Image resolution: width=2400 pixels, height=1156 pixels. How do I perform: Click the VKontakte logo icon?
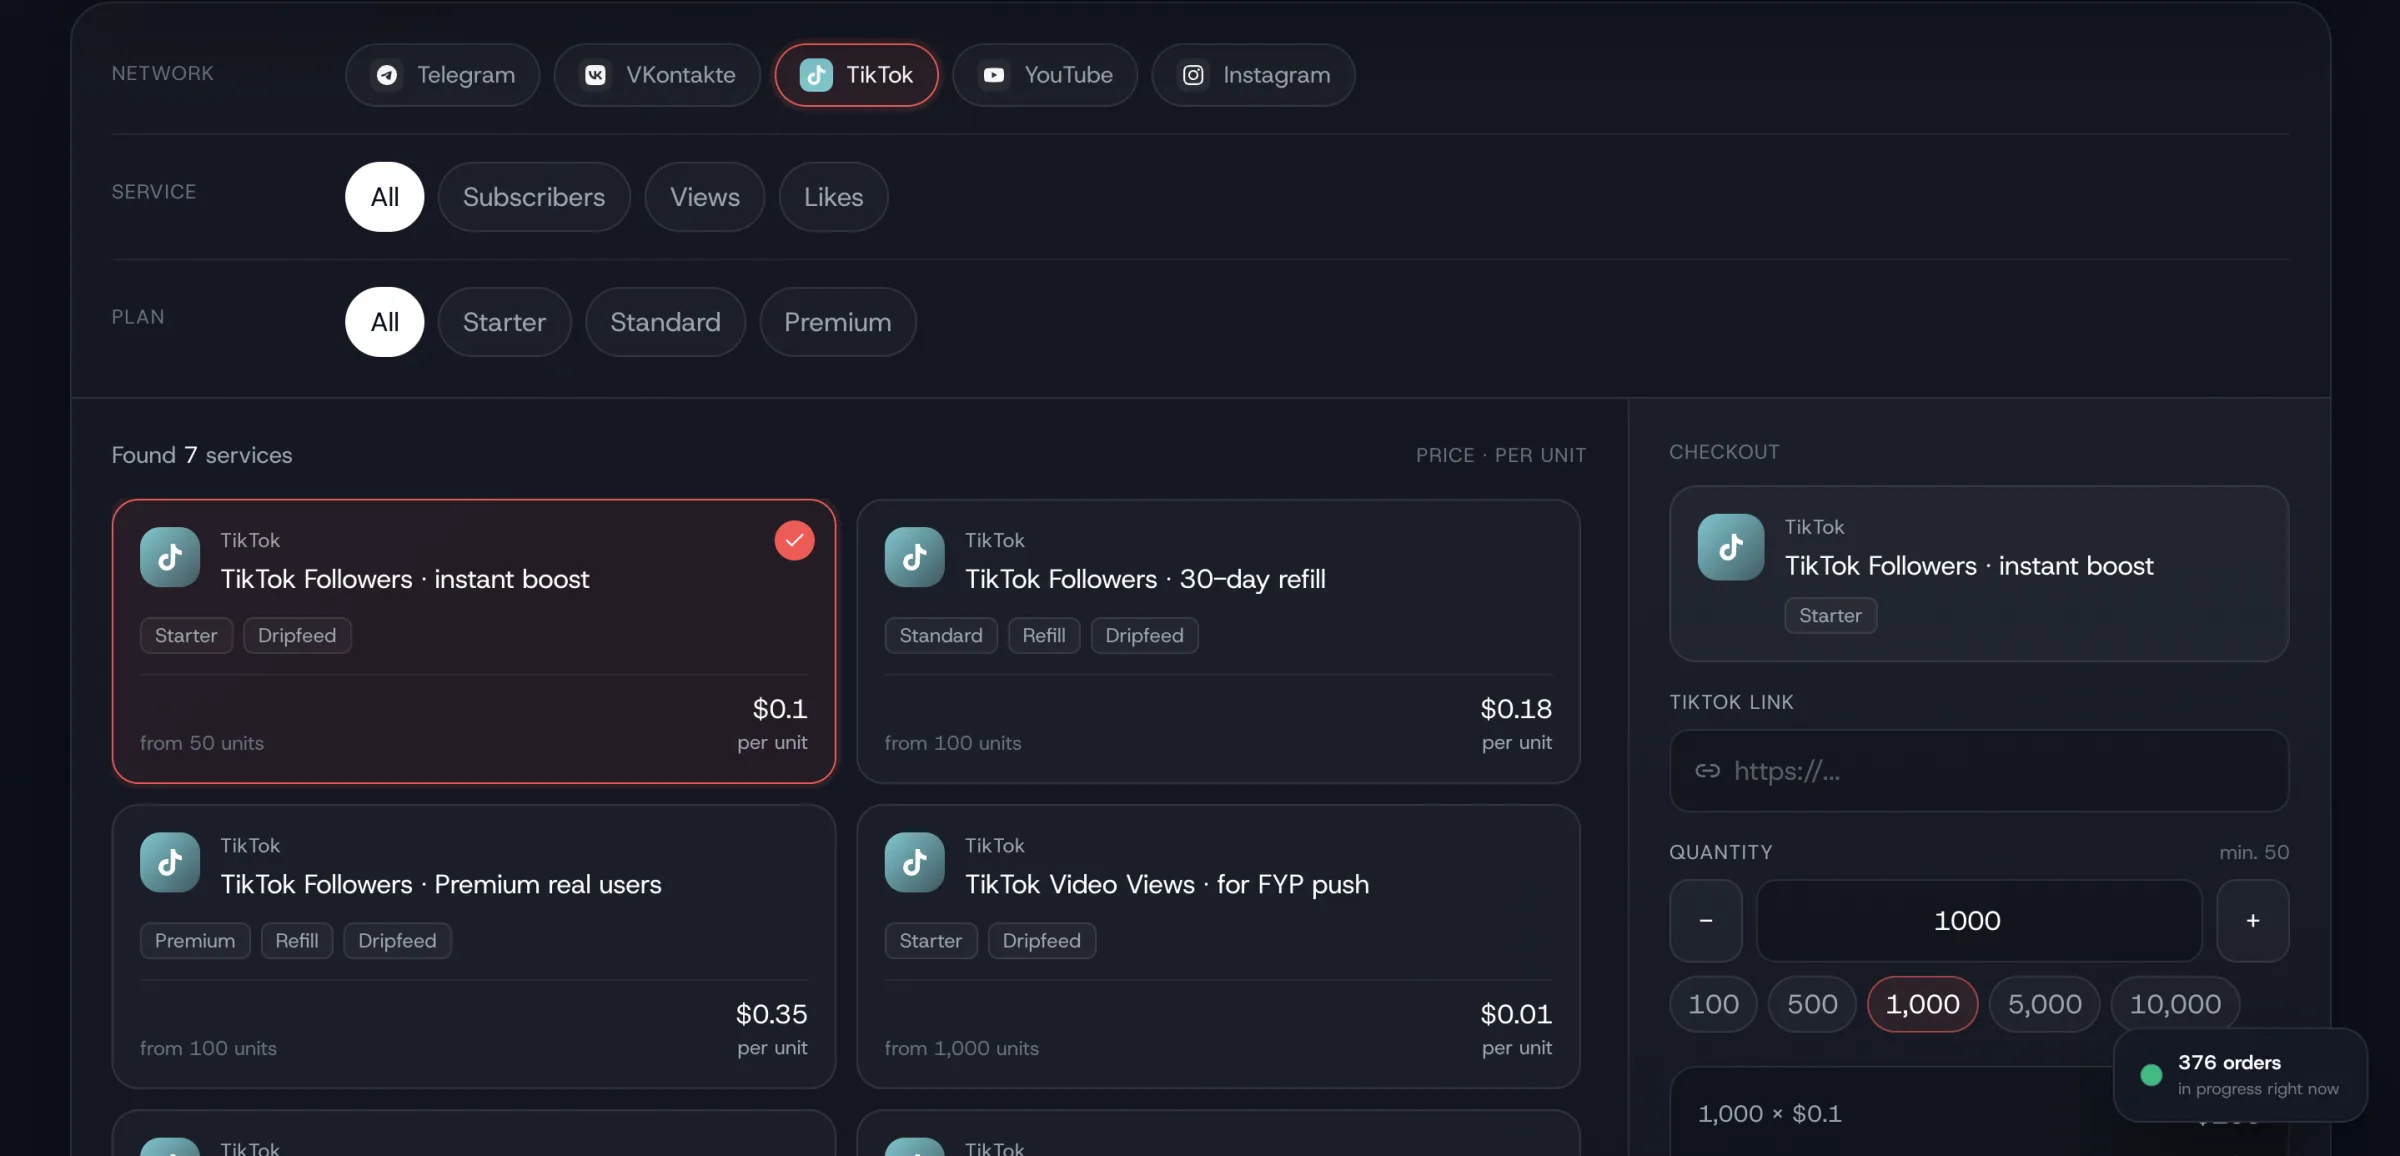(x=595, y=75)
